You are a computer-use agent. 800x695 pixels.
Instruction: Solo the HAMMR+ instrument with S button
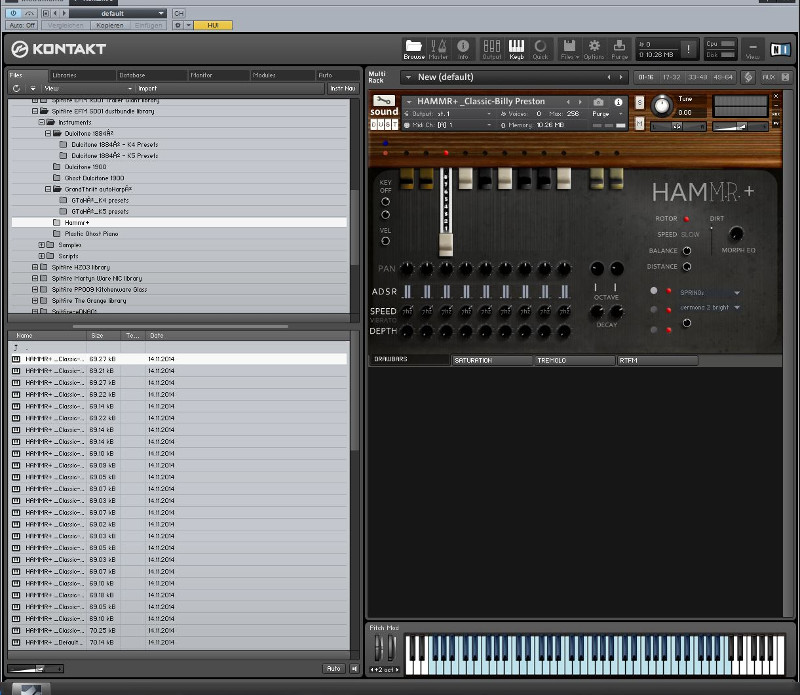click(x=639, y=102)
